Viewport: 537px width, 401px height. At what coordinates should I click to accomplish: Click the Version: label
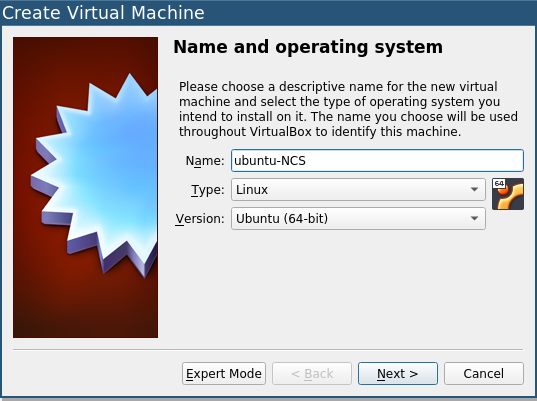pos(200,218)
